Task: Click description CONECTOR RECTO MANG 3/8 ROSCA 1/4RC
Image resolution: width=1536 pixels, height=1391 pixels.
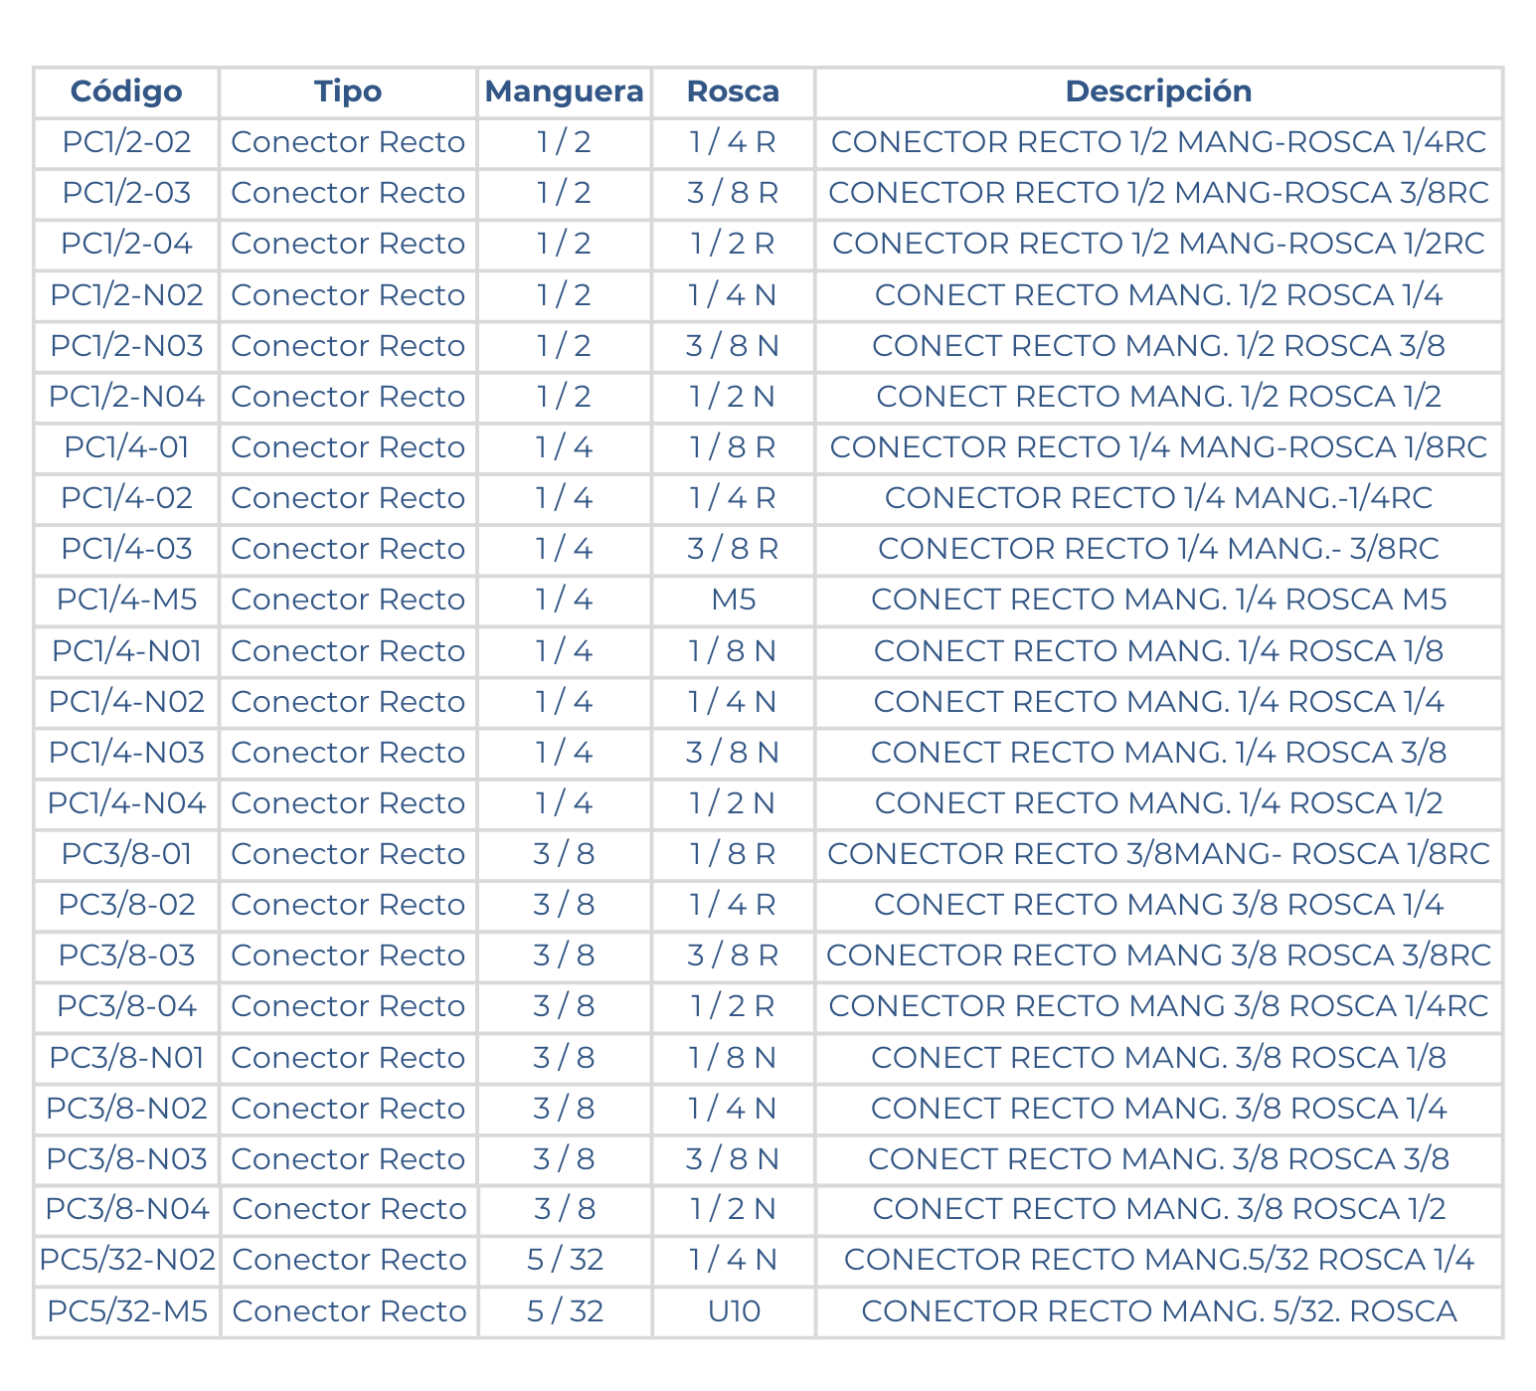Action: (x=1158, y=1006)
